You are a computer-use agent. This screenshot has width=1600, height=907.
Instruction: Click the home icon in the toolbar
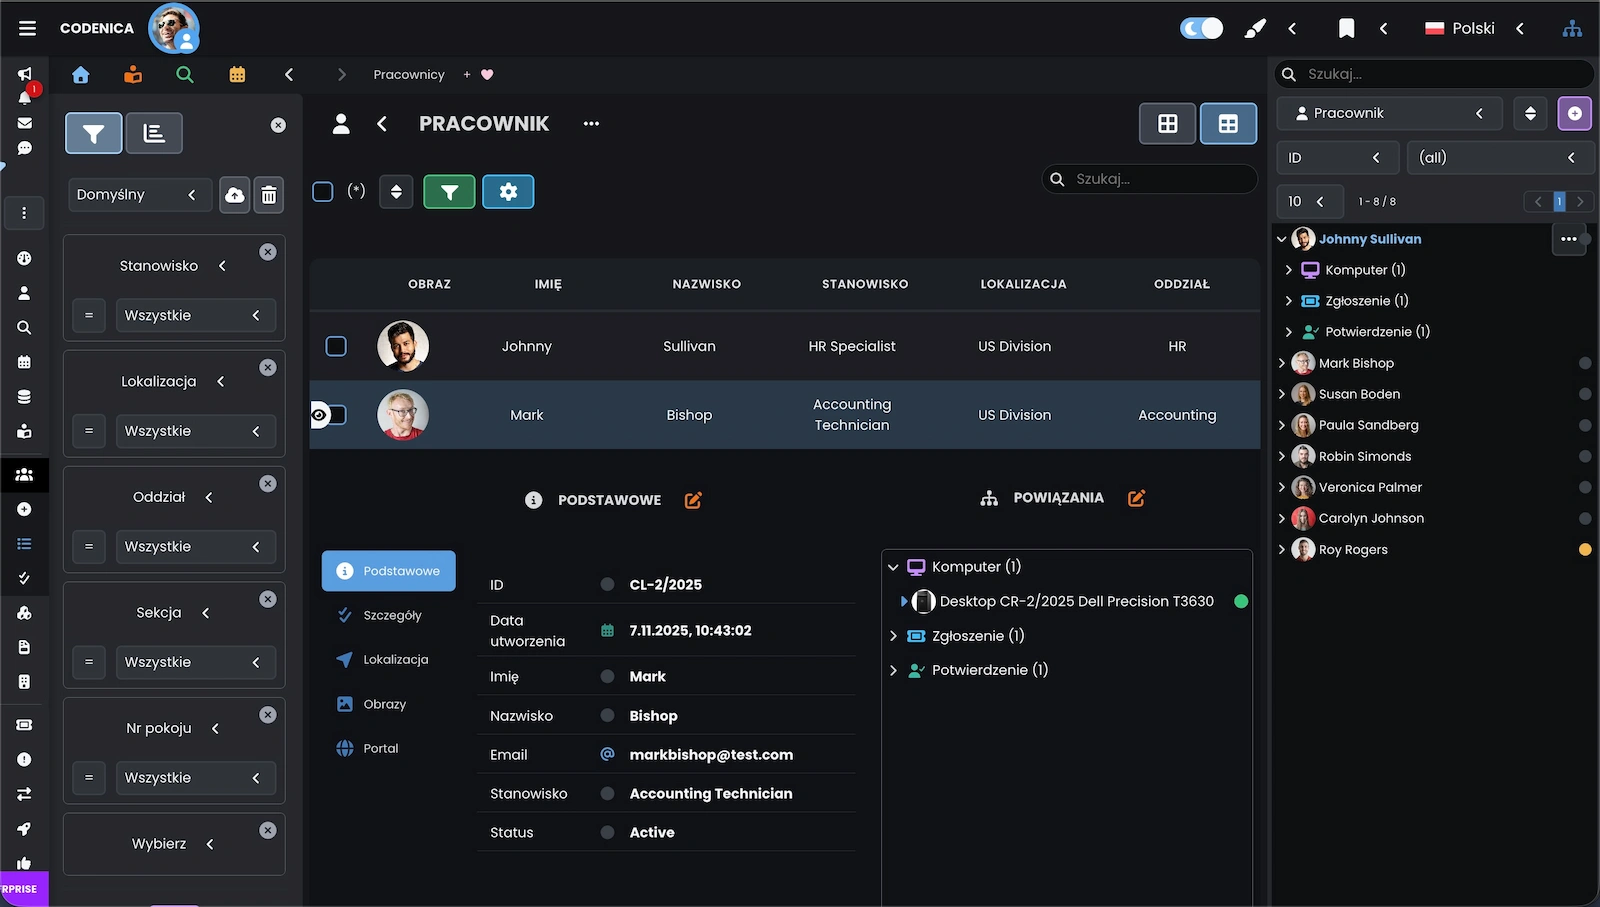pos(81,75)
